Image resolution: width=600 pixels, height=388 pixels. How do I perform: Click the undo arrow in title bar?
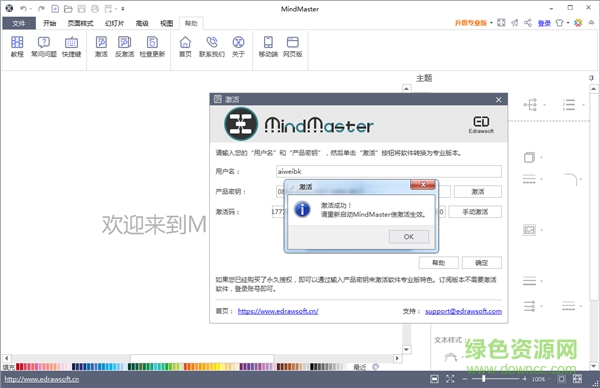[23, 8]
